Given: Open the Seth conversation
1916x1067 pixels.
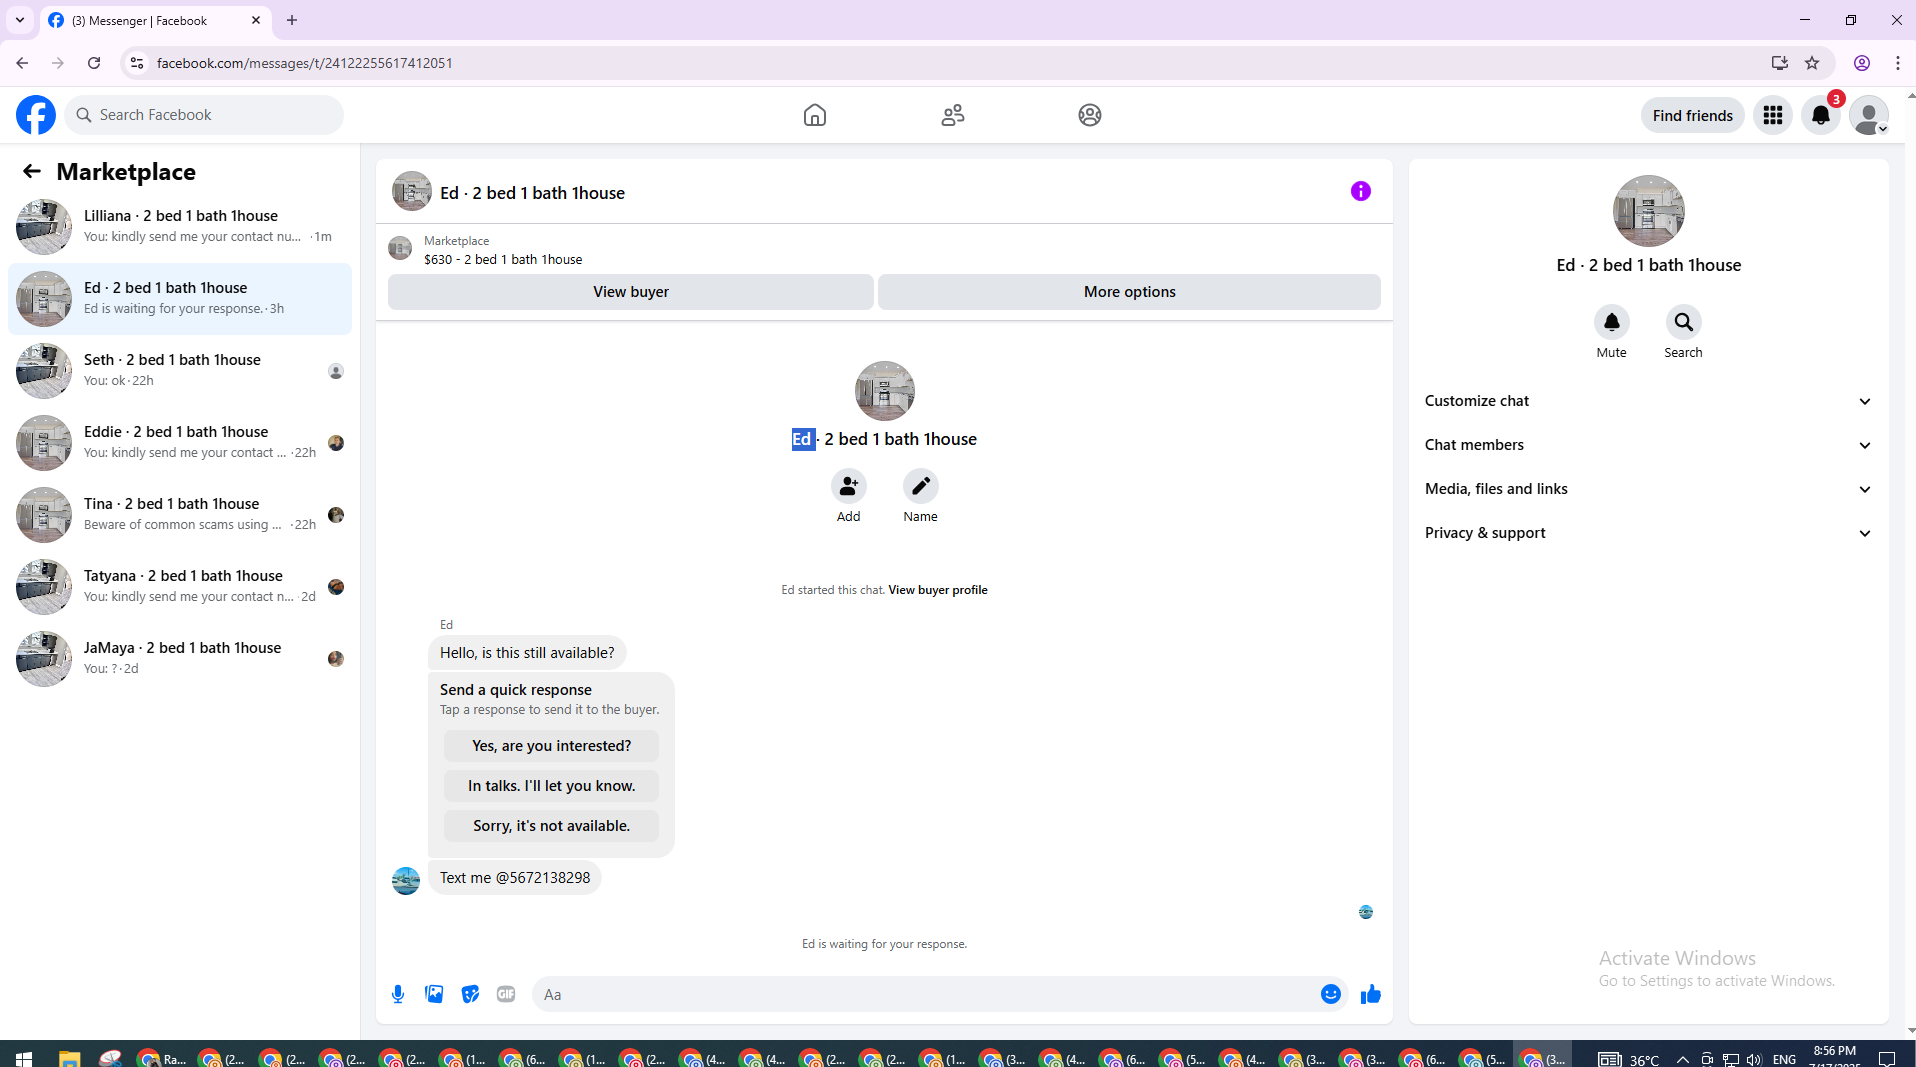Looking at the screenshot, I should 180,371.
